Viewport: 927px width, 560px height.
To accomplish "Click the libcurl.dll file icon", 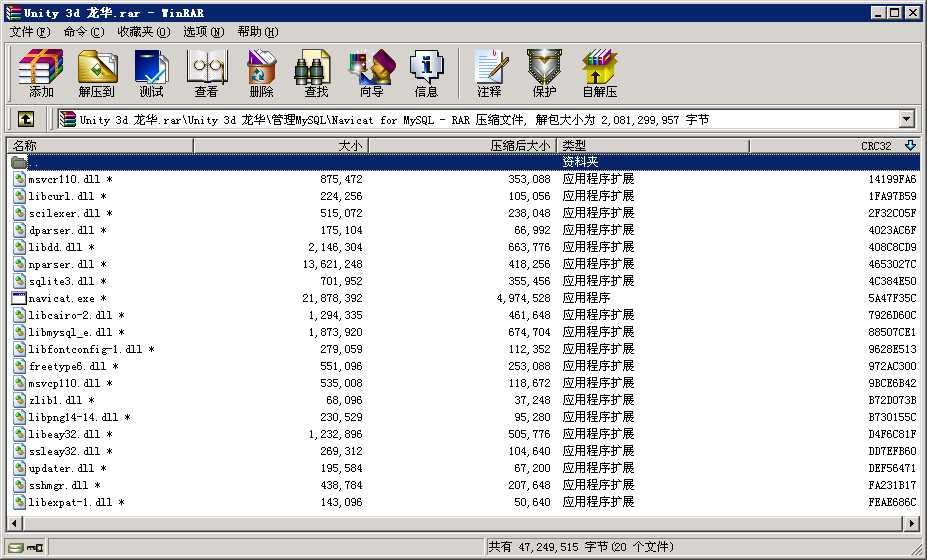I will pyautogui.click(x=19, y=196).
